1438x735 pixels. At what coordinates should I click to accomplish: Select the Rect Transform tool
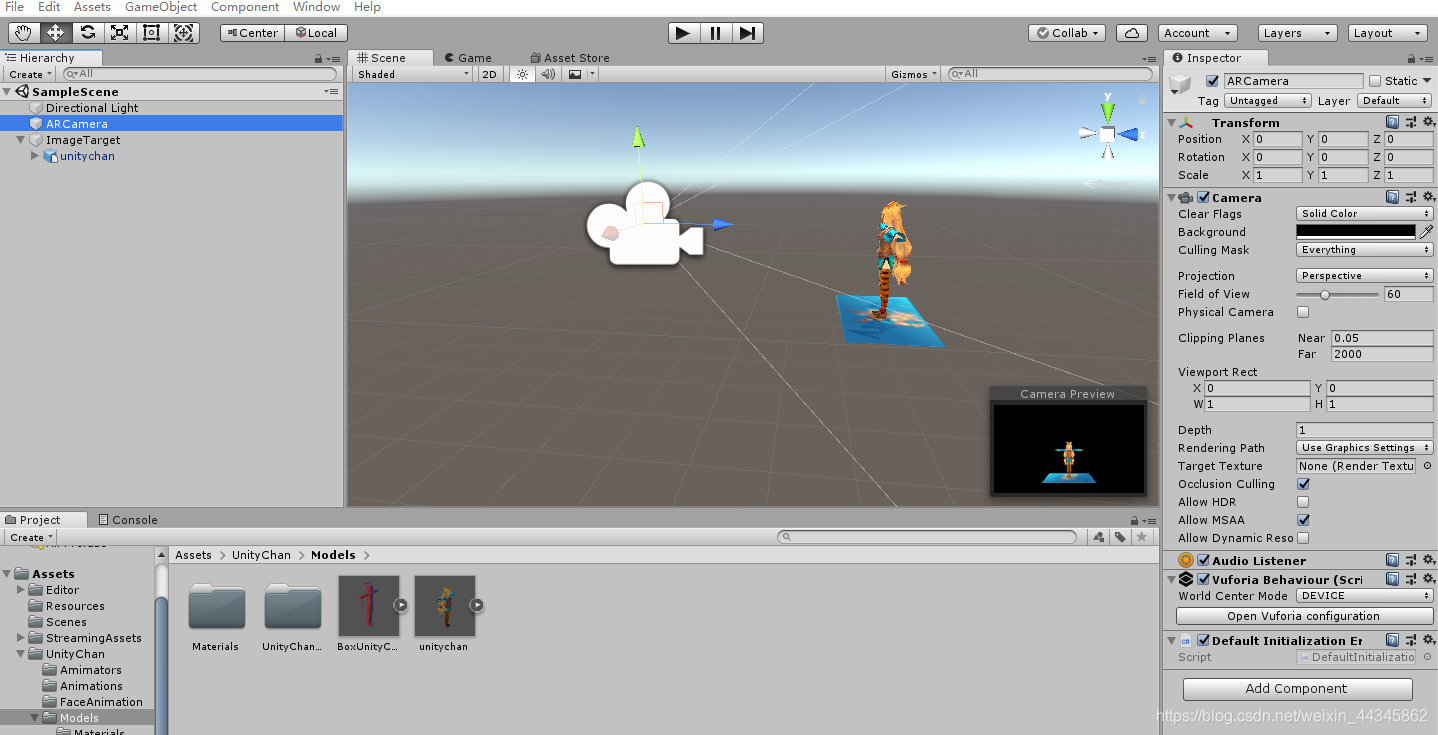coord(152,32)
